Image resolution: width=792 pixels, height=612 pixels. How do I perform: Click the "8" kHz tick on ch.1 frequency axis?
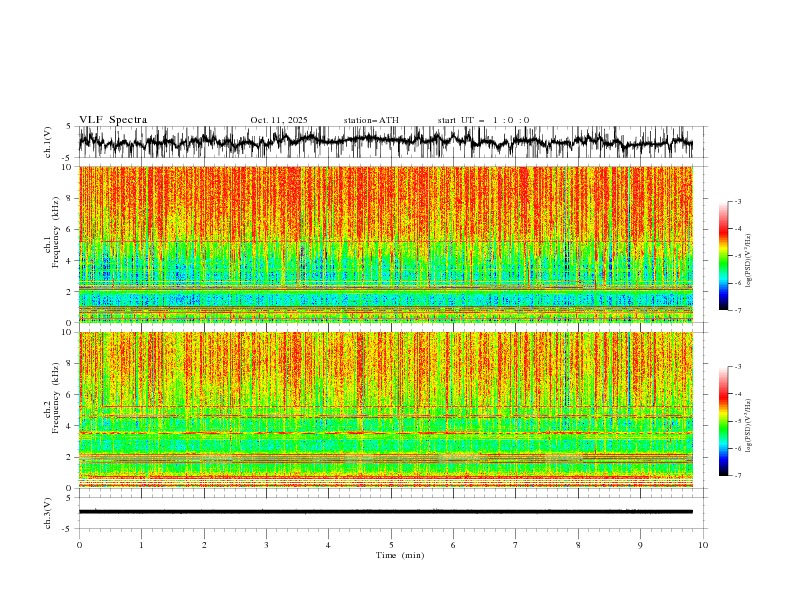click(x=70, y=198)
